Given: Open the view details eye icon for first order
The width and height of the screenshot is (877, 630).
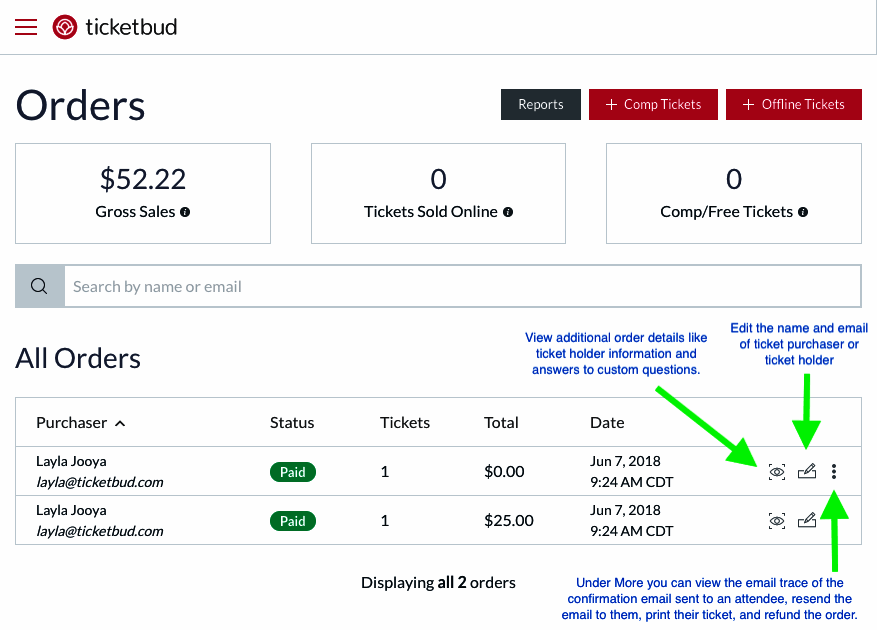Looking at the screenshot, I should pos(777,471).
